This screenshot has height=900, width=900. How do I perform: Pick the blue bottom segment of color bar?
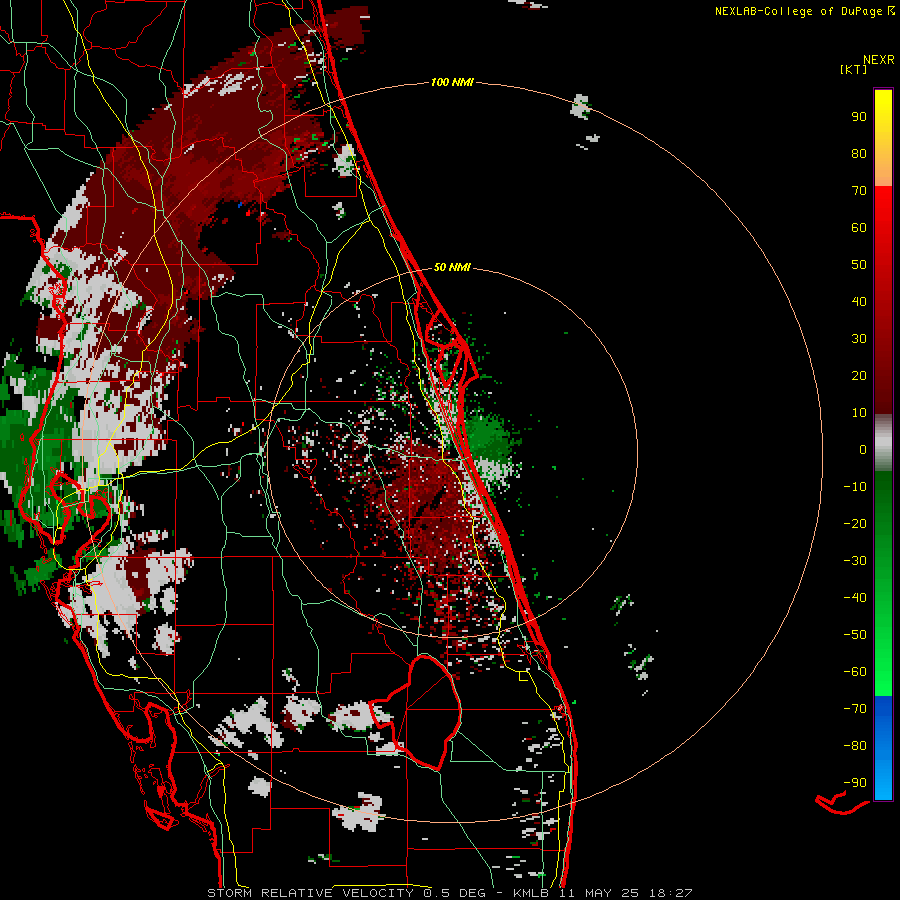[883, 748]
